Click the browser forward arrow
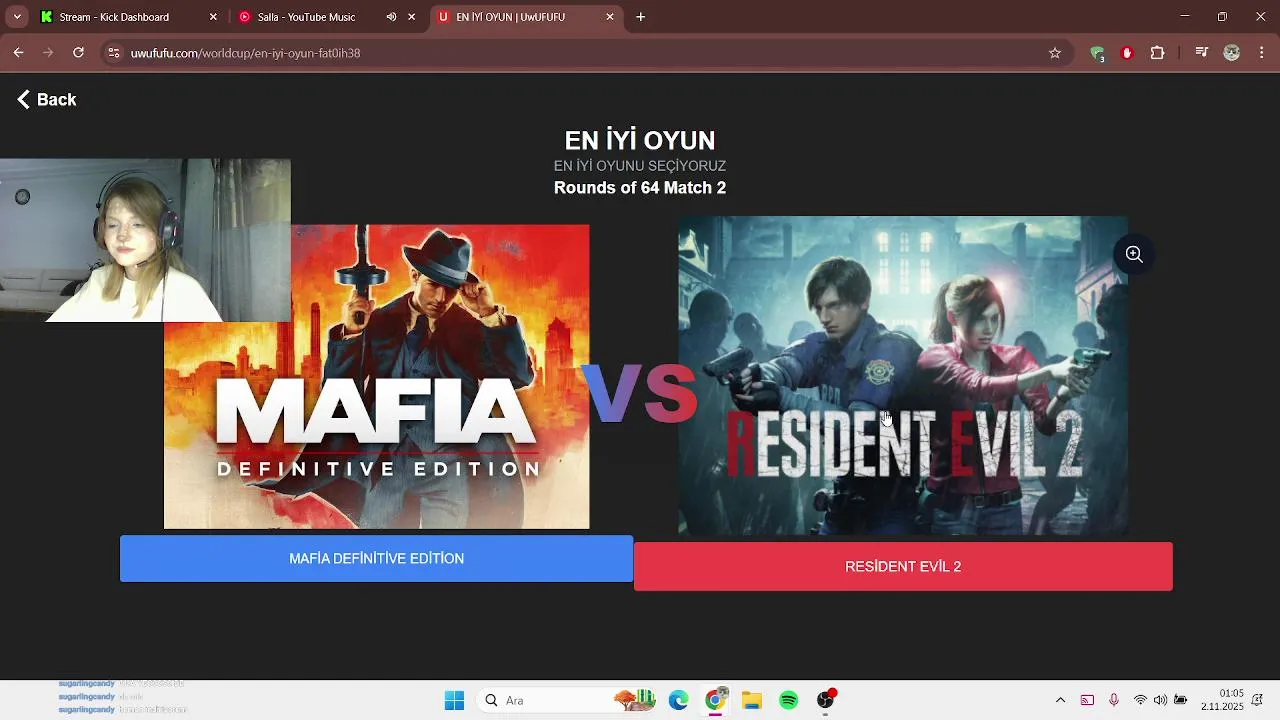 (48, 53)
